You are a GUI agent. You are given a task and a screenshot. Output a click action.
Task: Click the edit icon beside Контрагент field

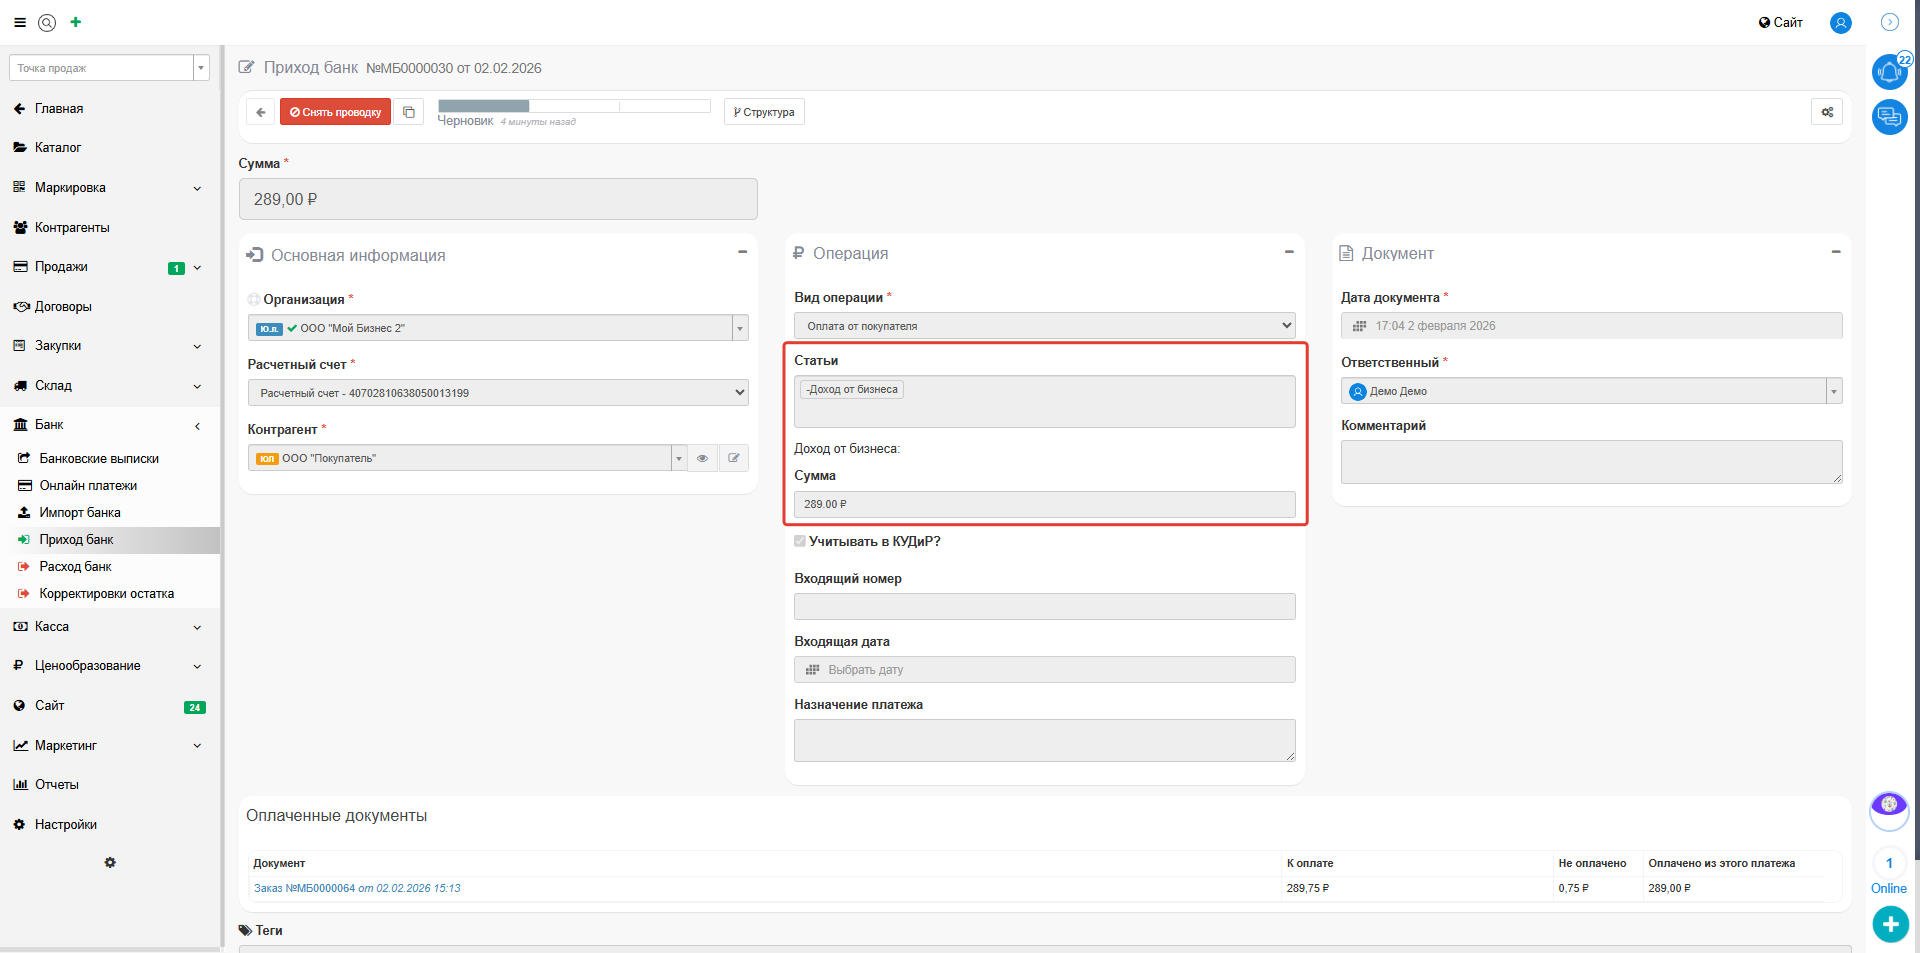tap(733, 458)
